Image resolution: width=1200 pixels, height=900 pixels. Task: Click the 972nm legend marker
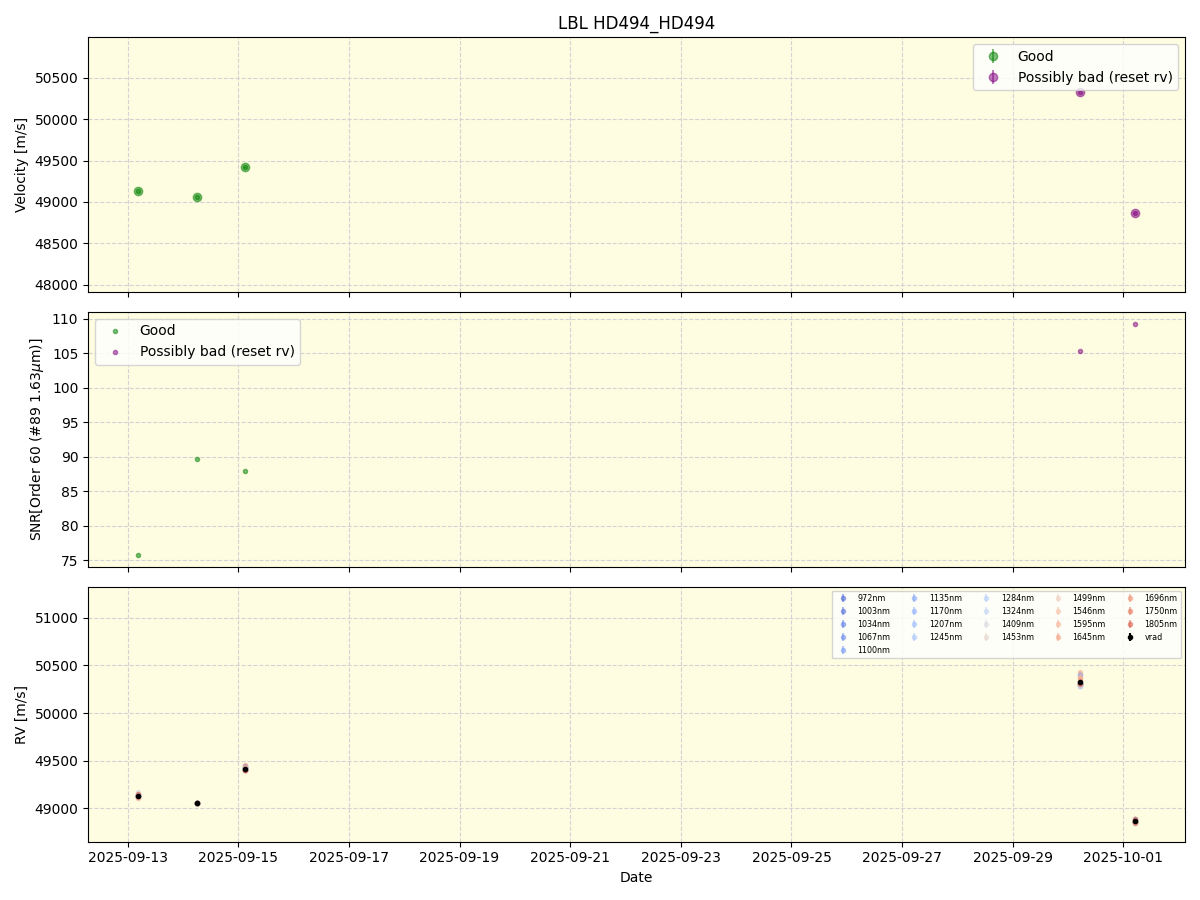tap(843, 598)
